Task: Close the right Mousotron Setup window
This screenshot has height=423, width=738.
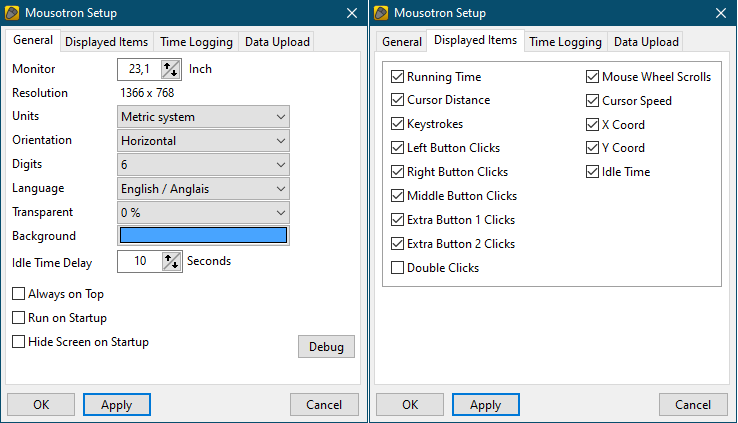Action: pos(721,13)
